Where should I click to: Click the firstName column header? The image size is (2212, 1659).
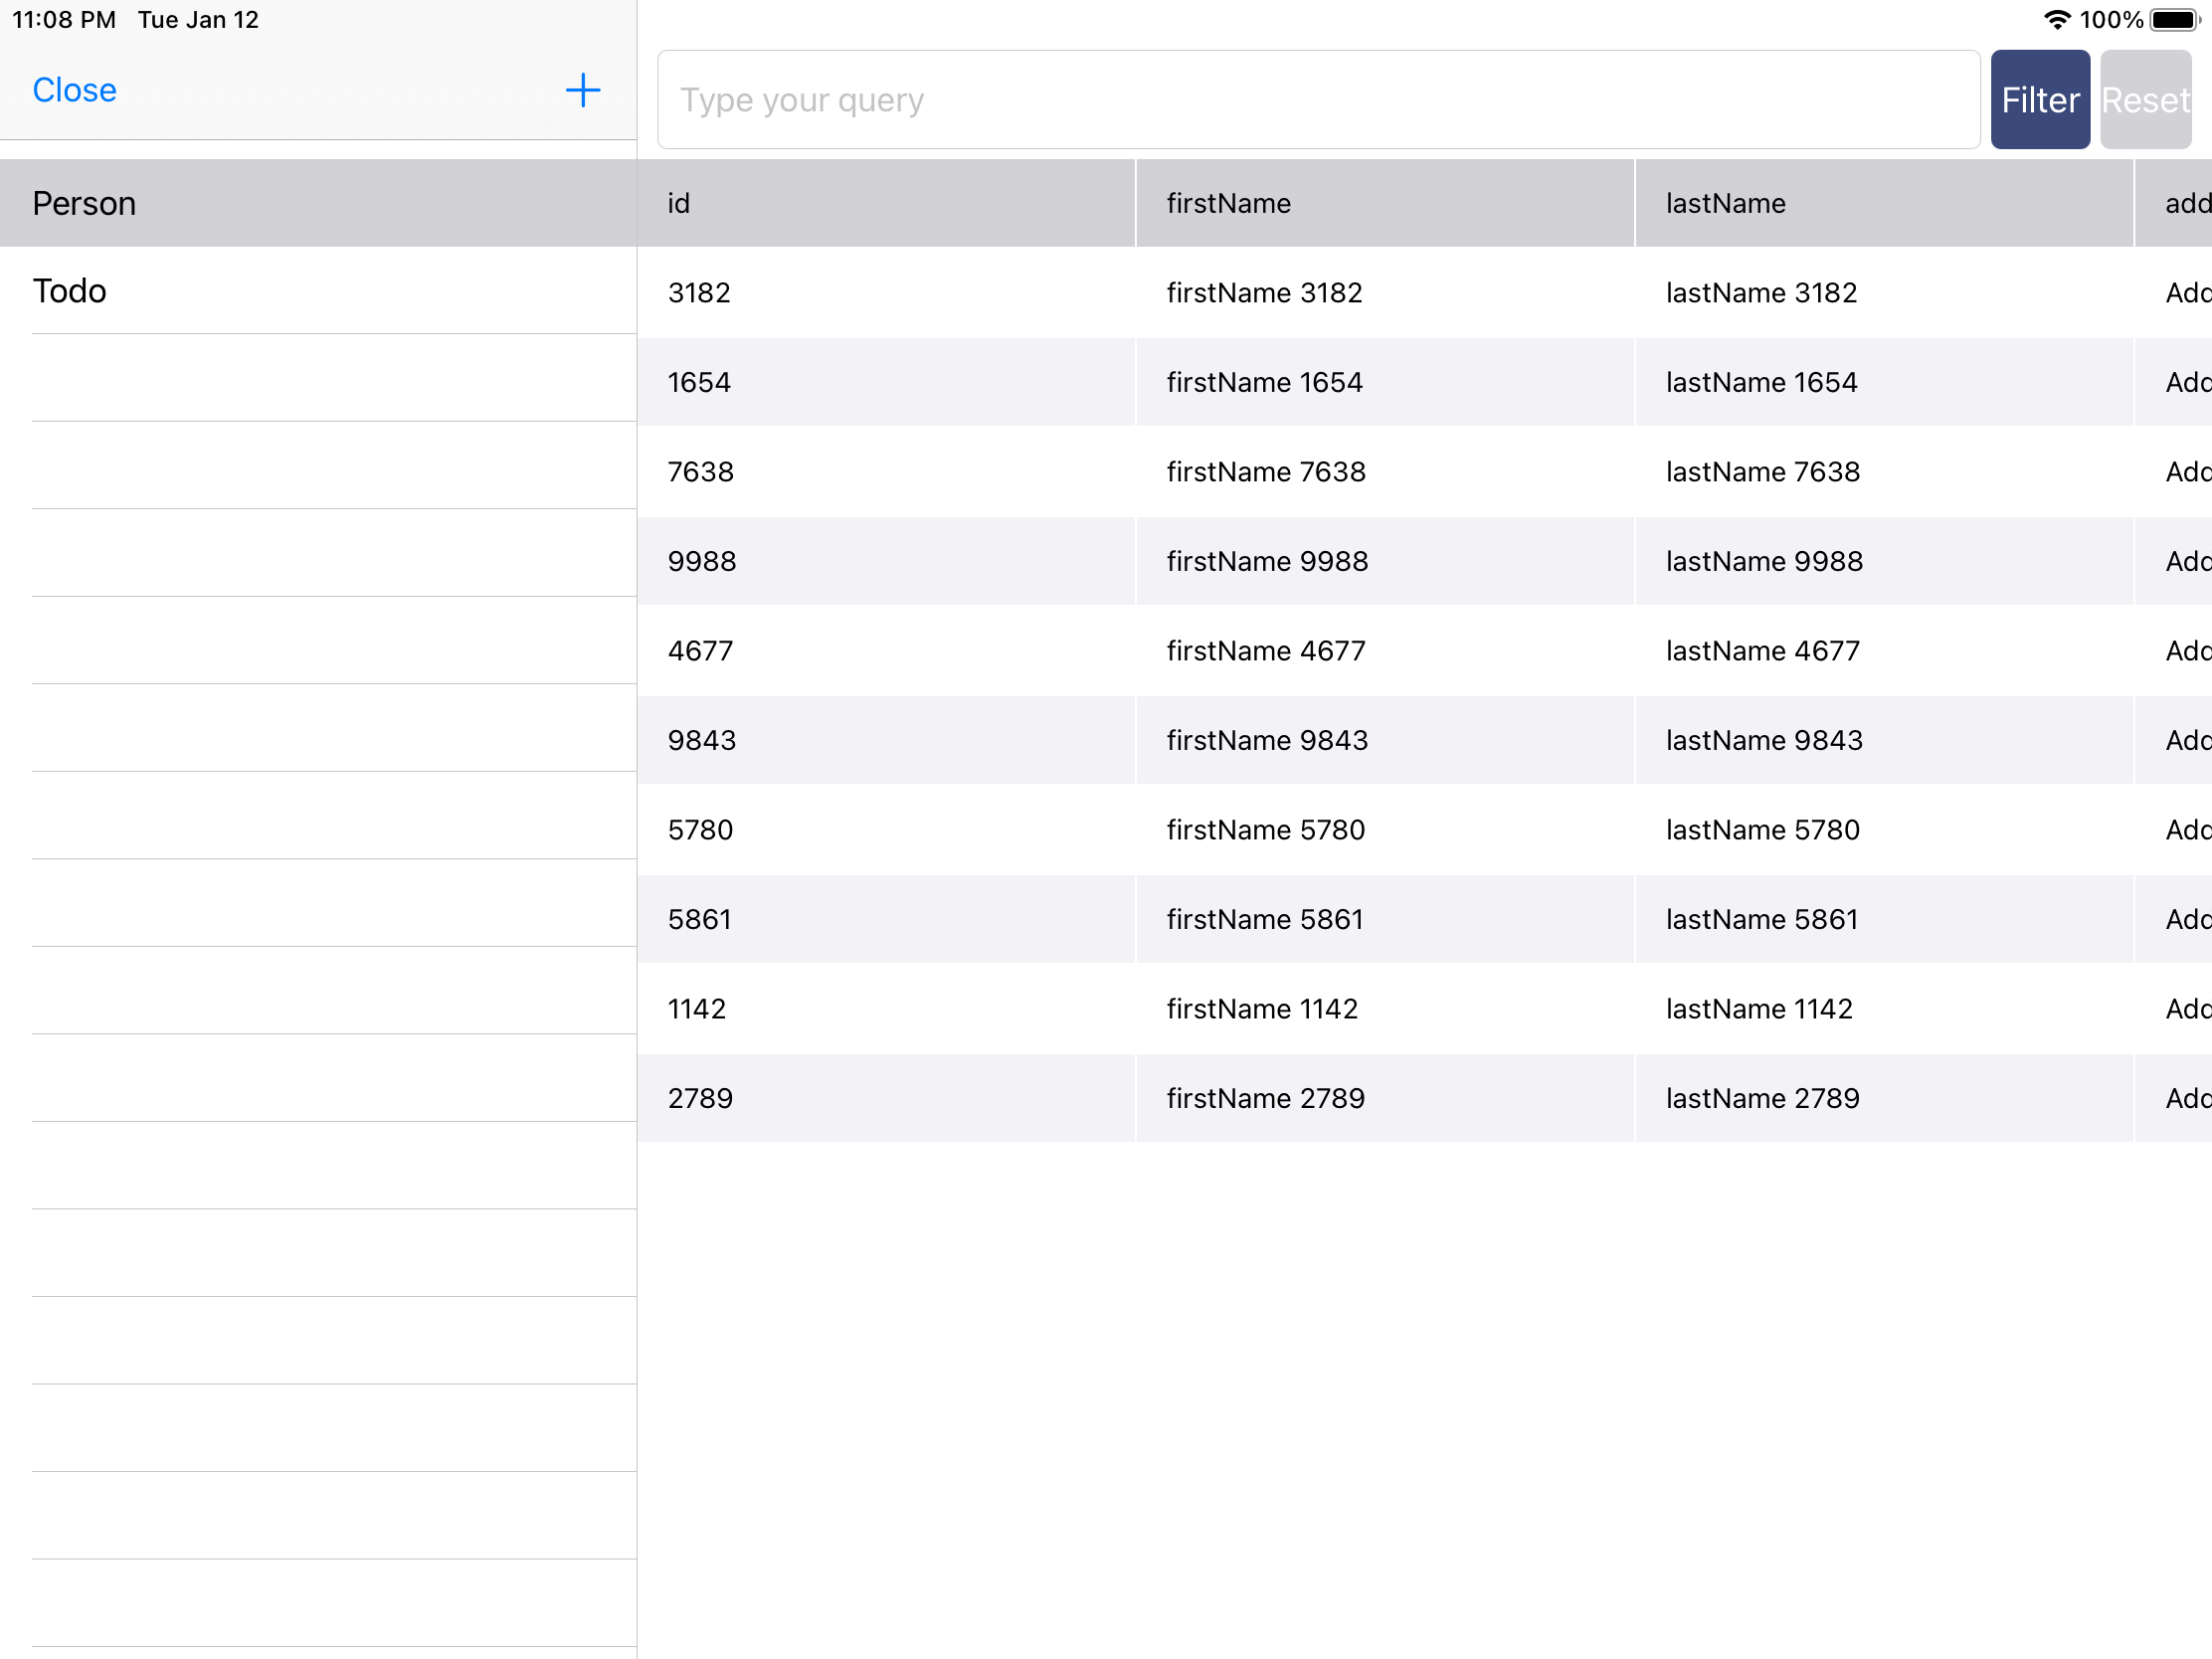pyautogui.click(x=1228, y=203)
